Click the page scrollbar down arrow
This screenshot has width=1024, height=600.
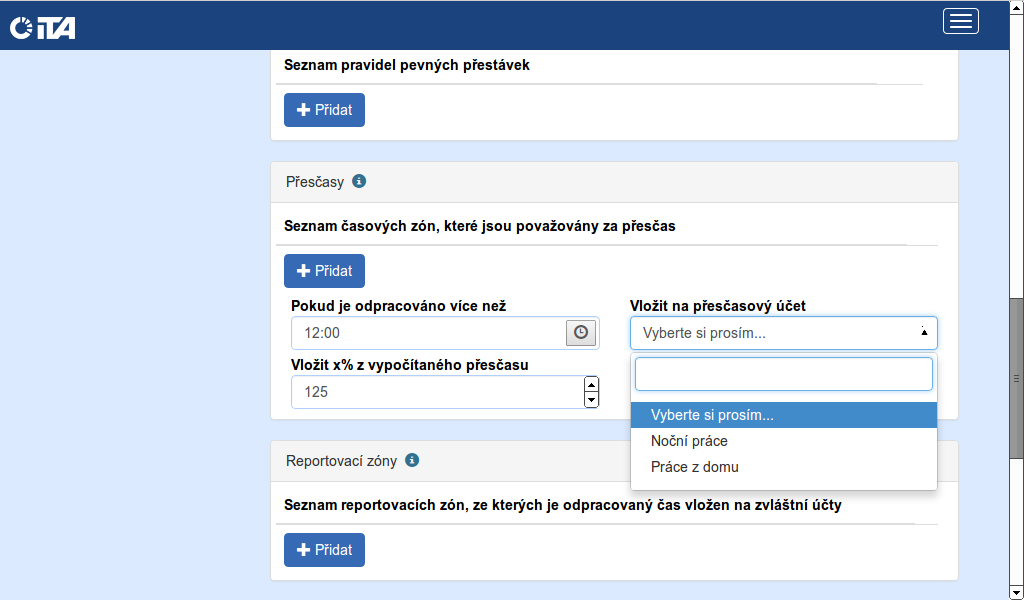point(1016,592)
